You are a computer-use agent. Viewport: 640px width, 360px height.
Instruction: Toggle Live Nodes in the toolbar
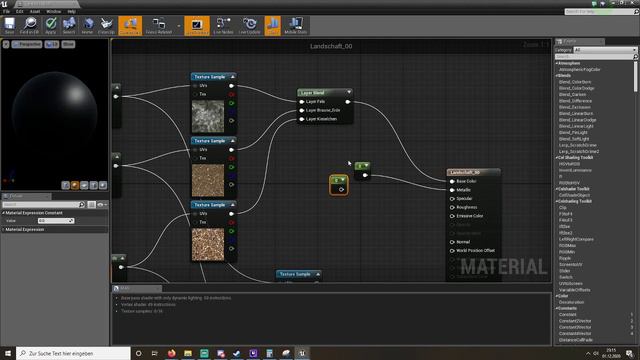pos(223,26)
